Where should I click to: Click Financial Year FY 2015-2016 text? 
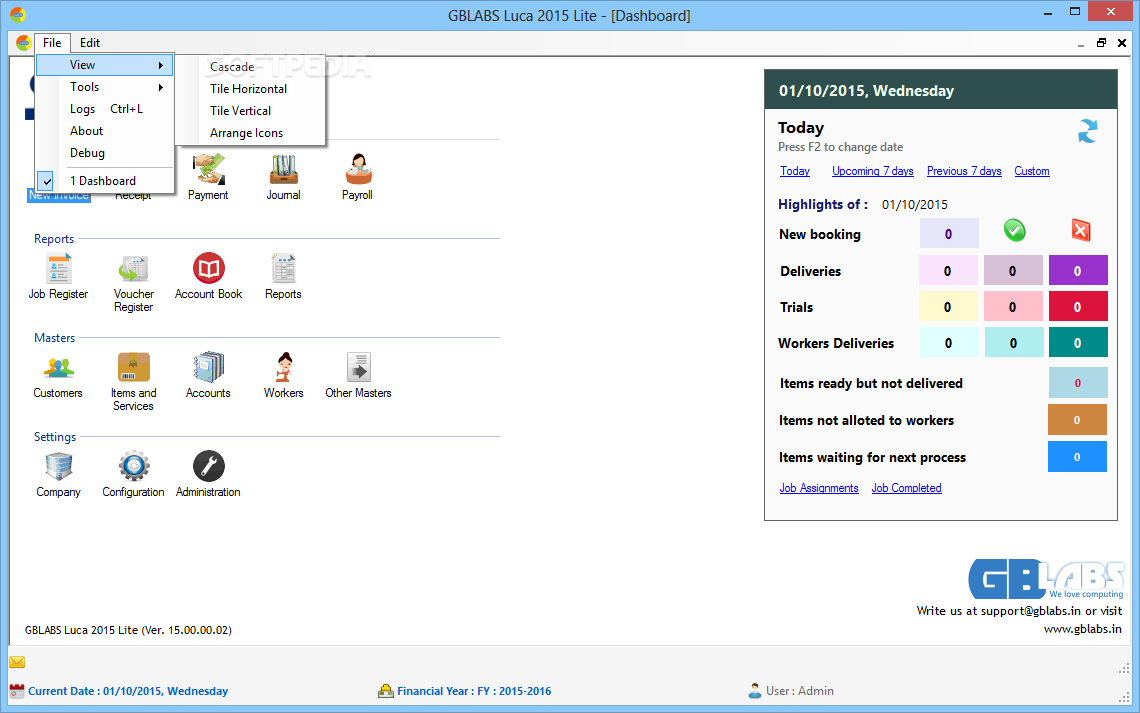point(474,691)
